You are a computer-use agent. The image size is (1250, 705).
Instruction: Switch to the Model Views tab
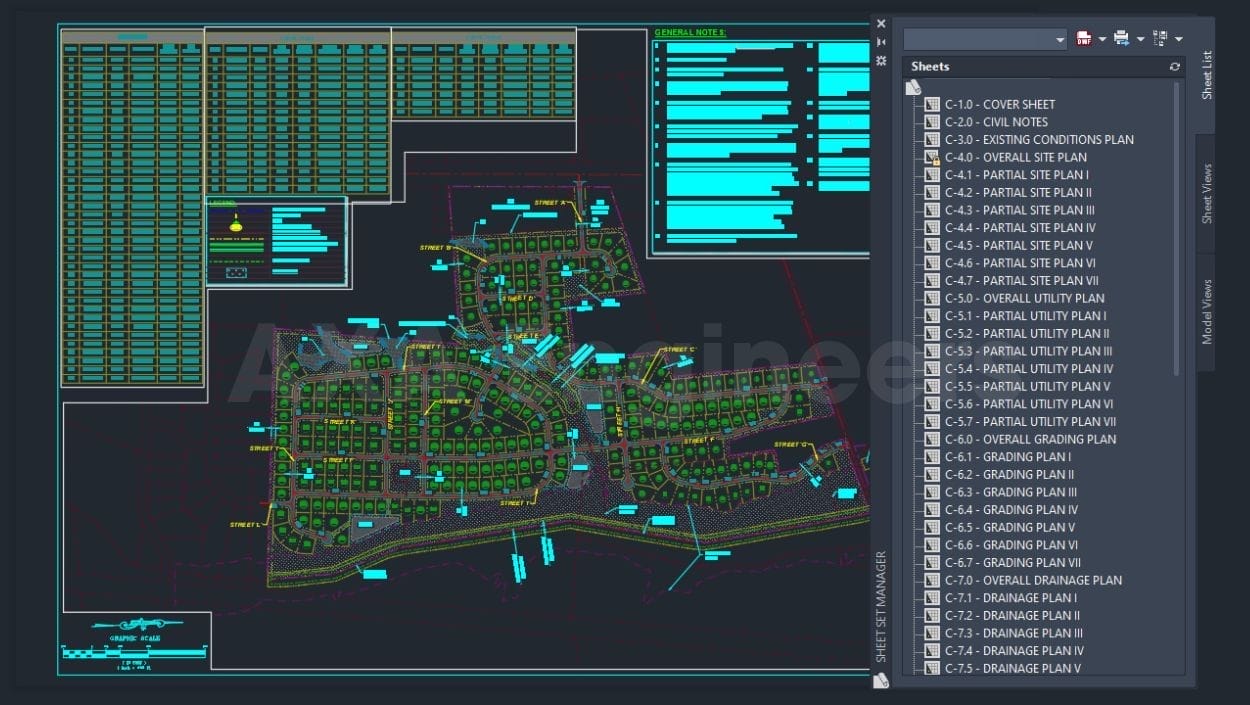1206,311
